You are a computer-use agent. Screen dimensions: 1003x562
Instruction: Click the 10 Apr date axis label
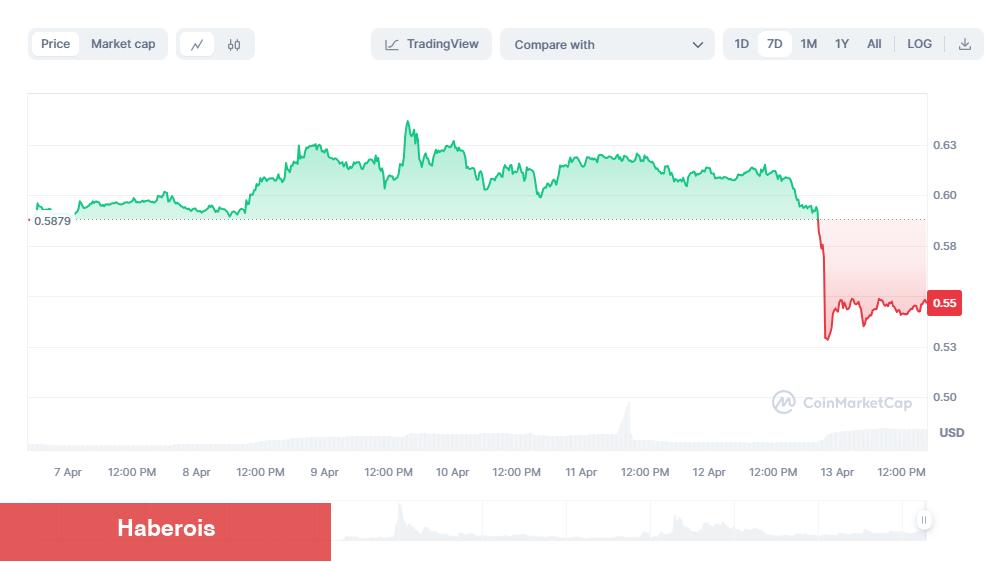pos(452,472)
